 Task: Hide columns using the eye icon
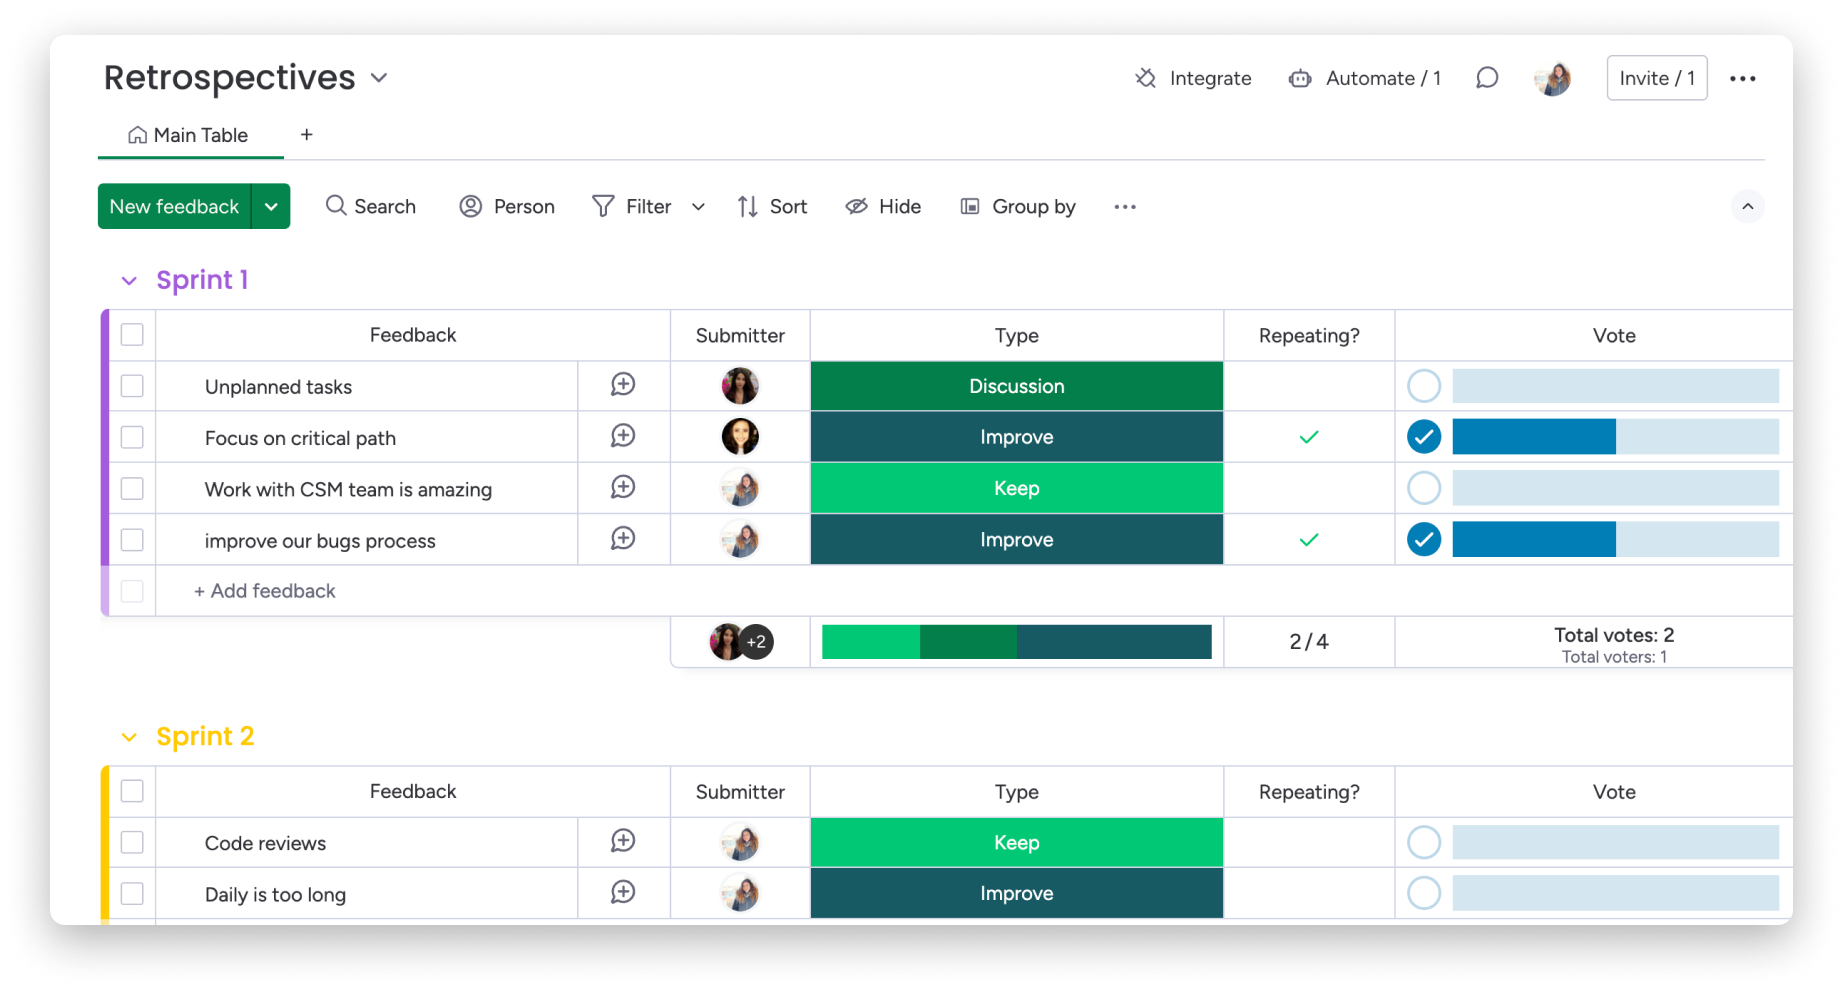pos(856,206)
